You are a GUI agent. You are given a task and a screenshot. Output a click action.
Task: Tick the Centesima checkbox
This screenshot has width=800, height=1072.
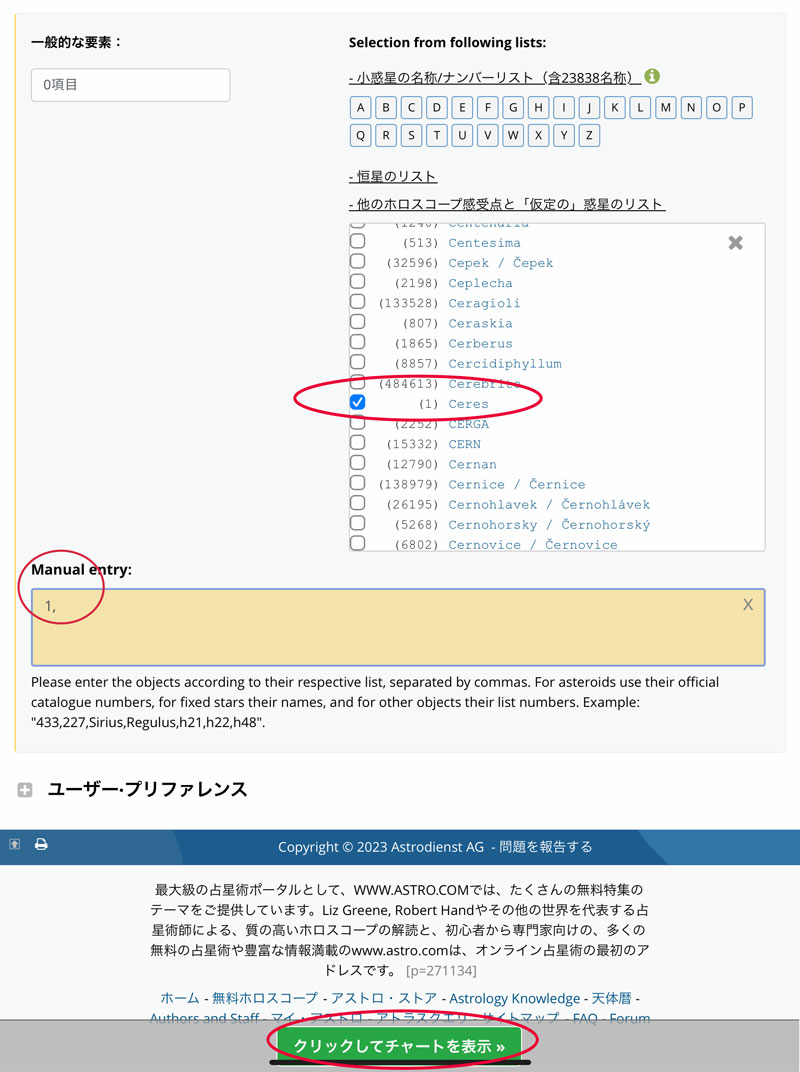pyautogui.click(x=357, y=242)
